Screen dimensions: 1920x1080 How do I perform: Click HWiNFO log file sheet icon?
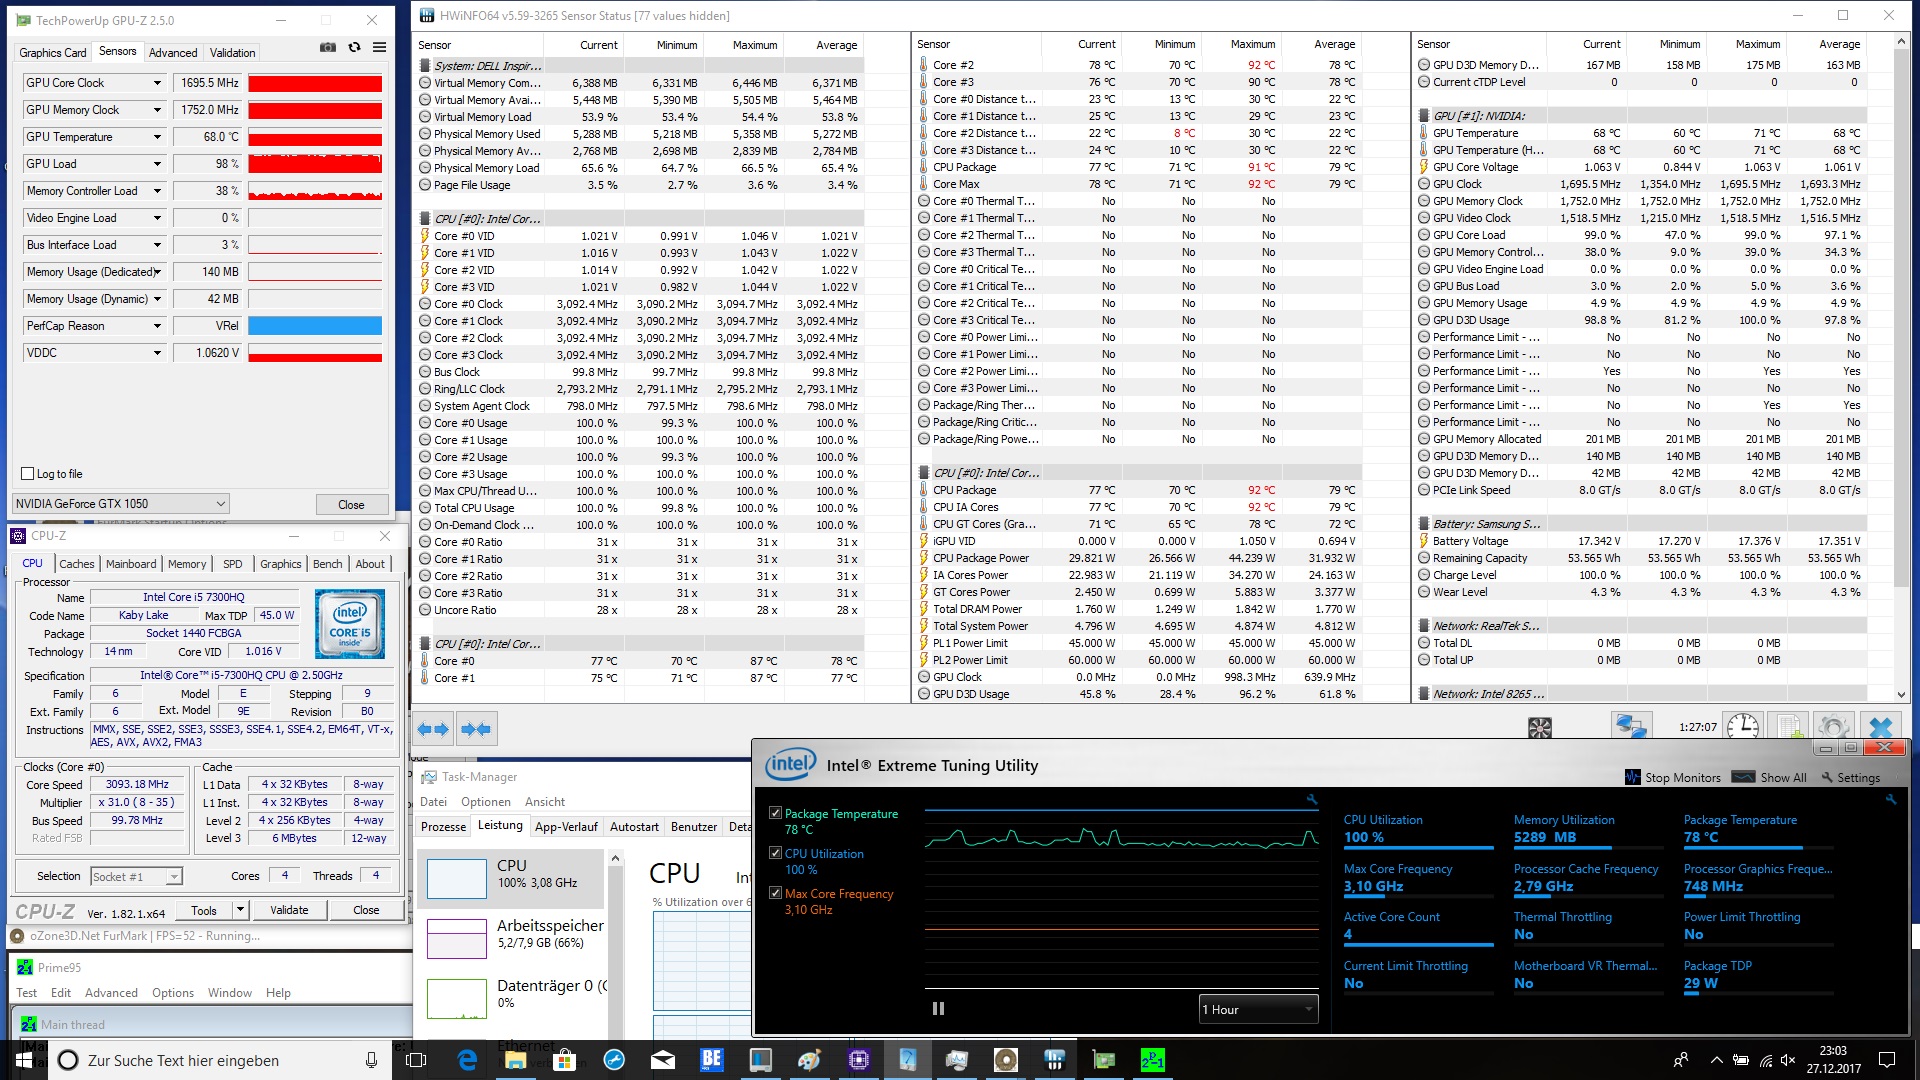pos(1790,727)
